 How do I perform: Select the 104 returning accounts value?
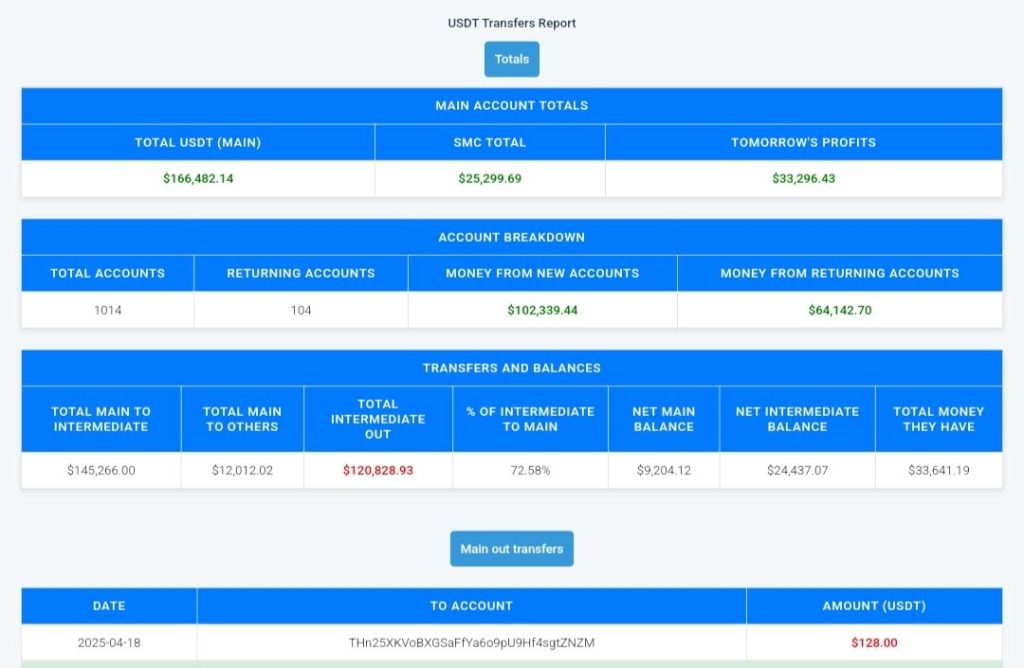299,310
